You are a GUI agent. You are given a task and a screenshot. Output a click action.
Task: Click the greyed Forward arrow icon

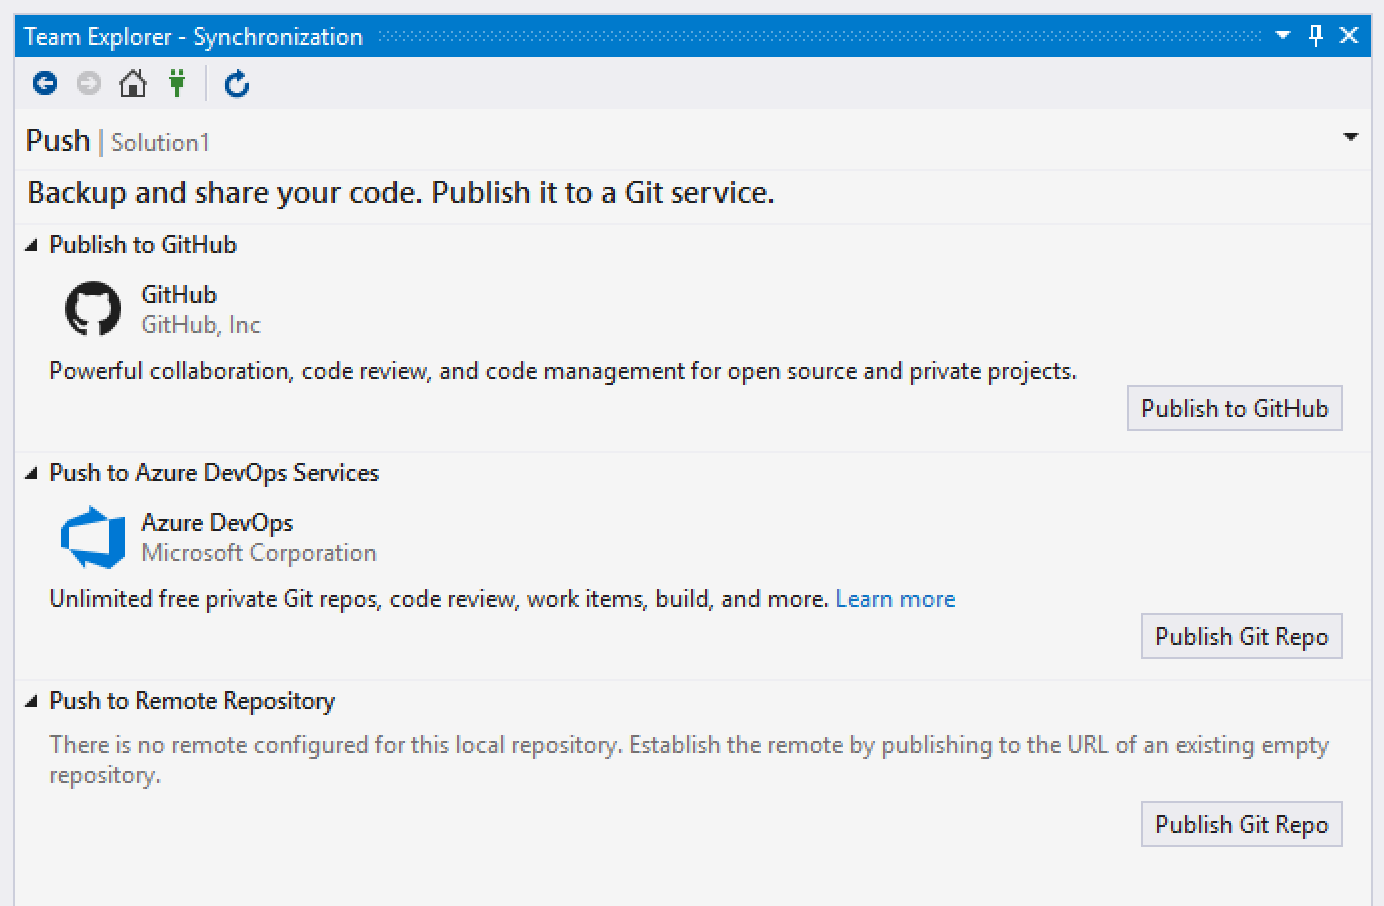point(89,83)
